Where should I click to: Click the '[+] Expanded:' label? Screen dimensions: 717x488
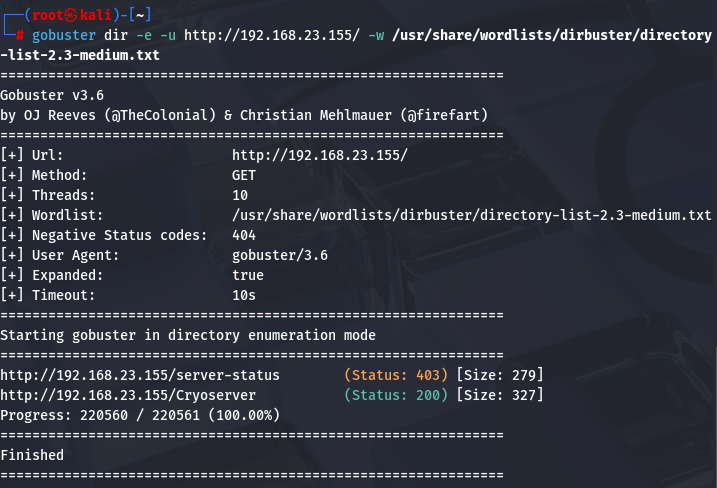point(52,275)
